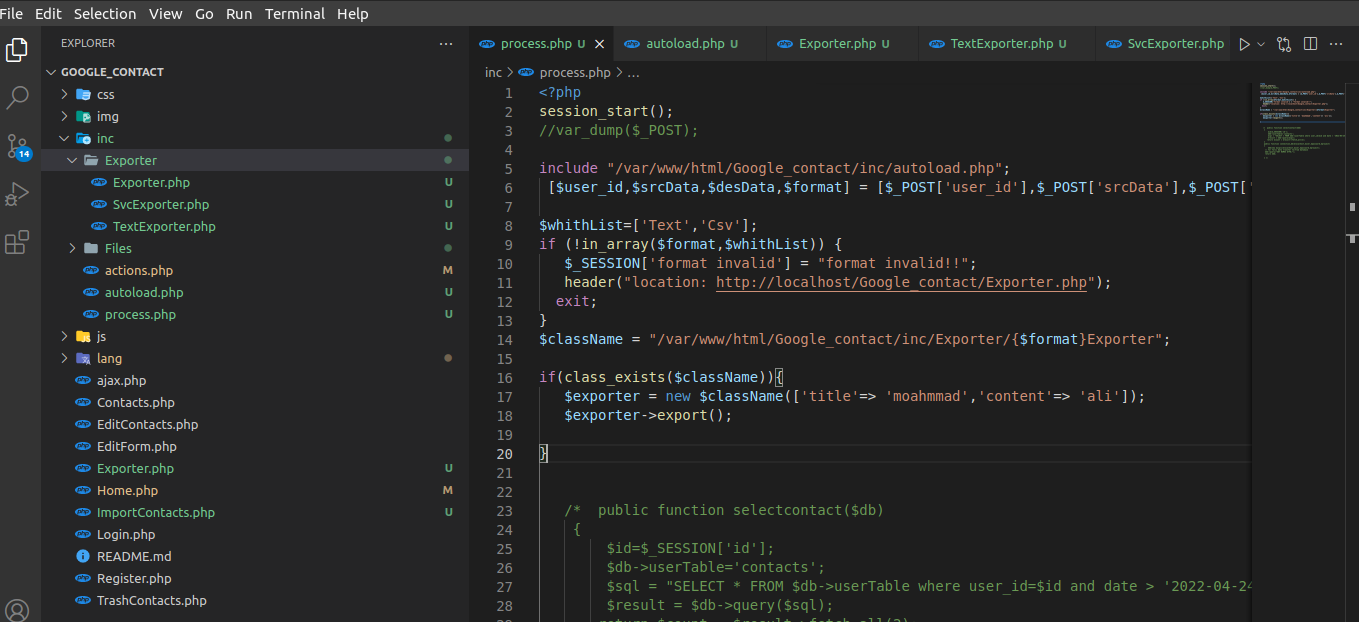Open root-level Exporter.php below EditForm.php
This screenshot has width=1359, height=622.
(x=255, y=468)
